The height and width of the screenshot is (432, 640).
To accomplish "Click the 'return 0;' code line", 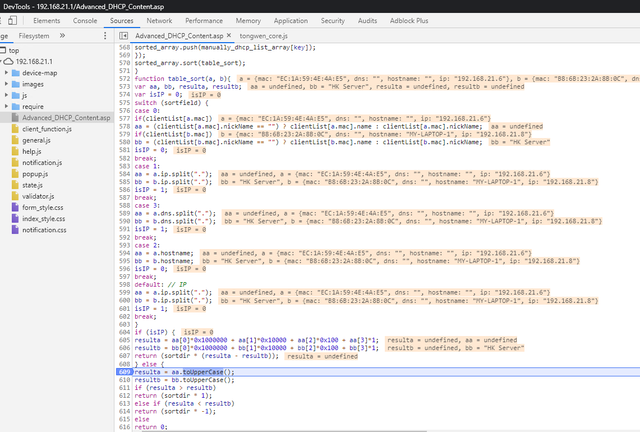I will [151, 427].
